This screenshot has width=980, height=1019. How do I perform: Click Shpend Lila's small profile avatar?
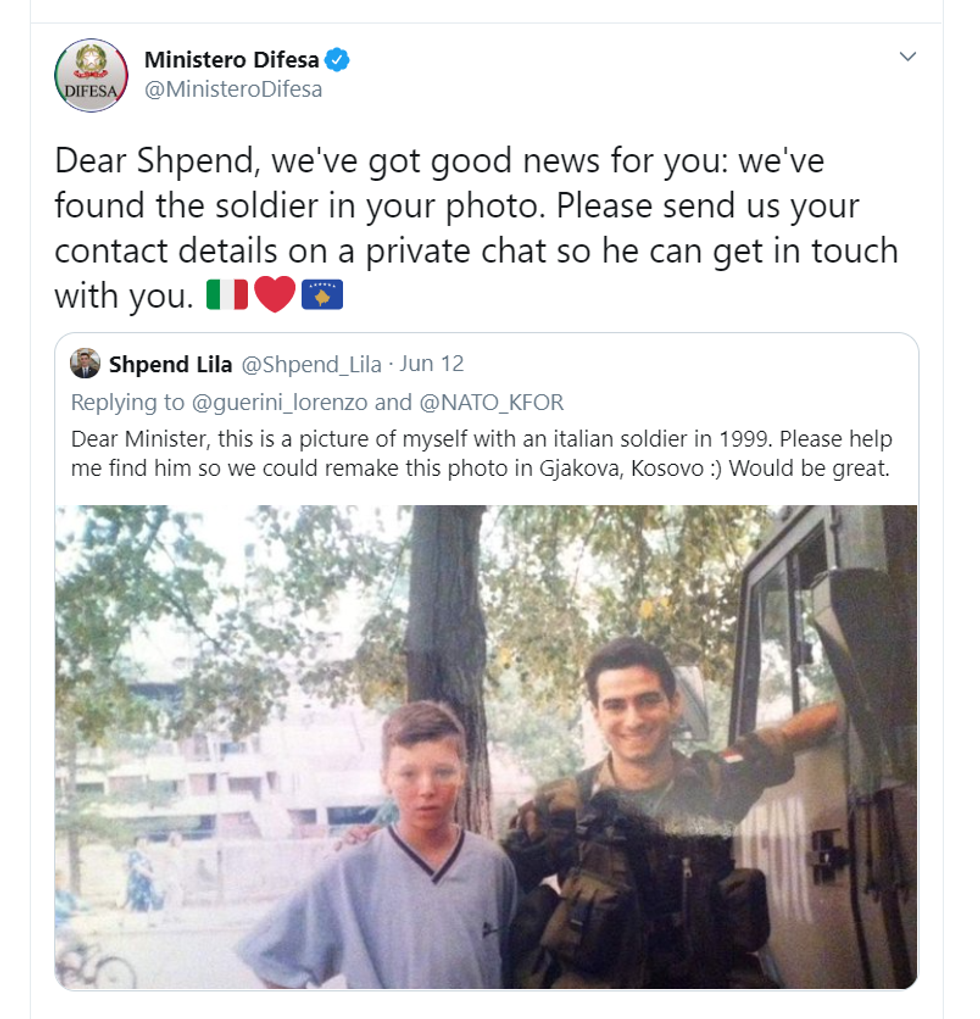click(x=85, y=363)
